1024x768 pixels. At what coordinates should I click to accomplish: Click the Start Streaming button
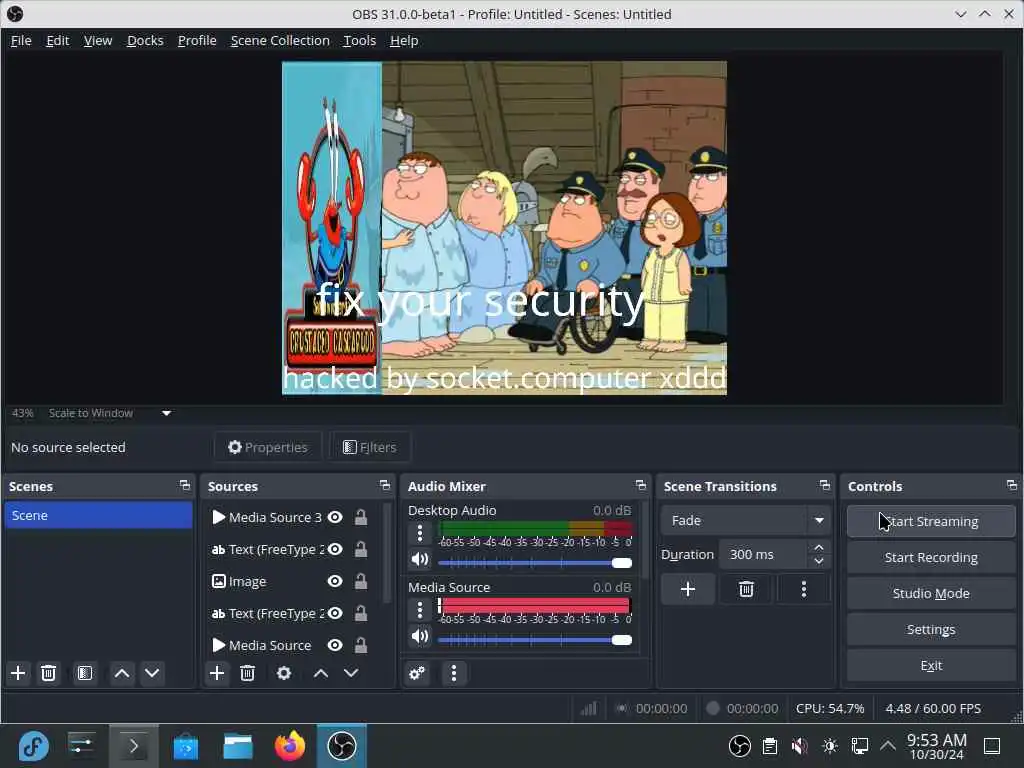[x=931, y=521]
